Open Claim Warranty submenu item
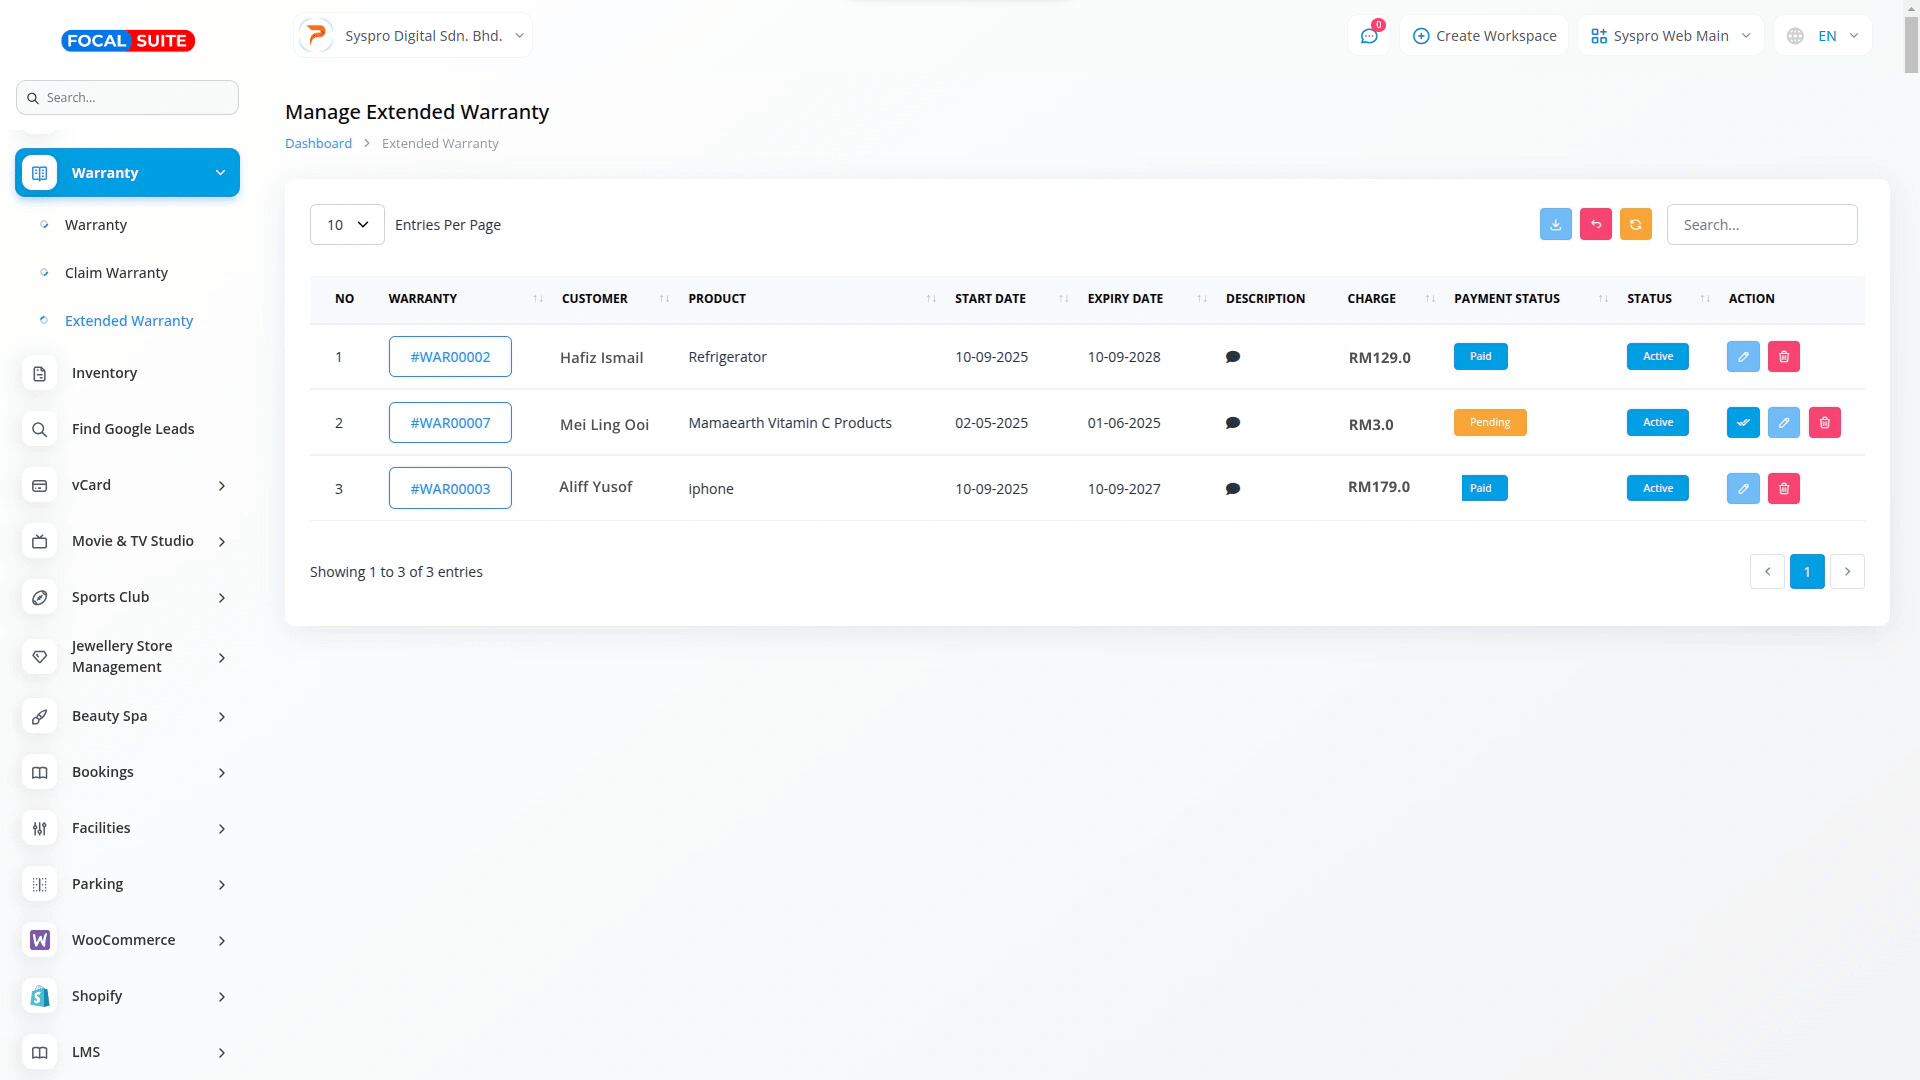1920x1080 pixels. 116,273
